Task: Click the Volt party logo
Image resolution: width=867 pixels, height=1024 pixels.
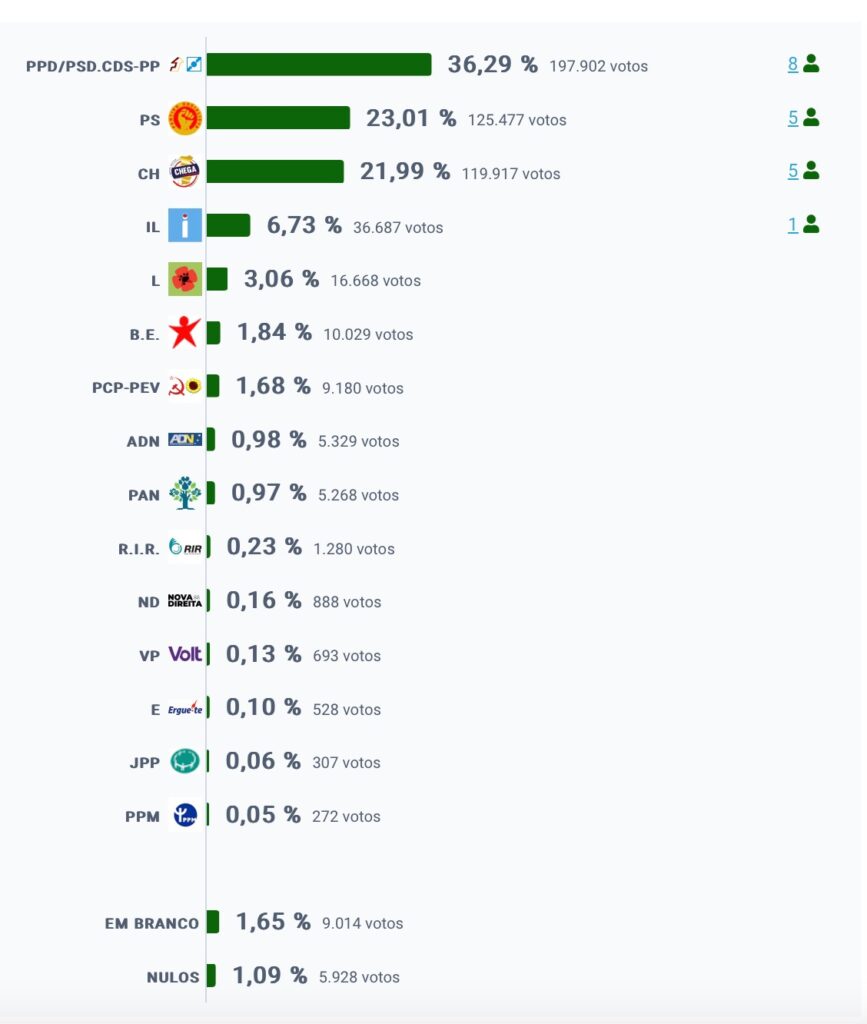Action: [x=185, y=654]
